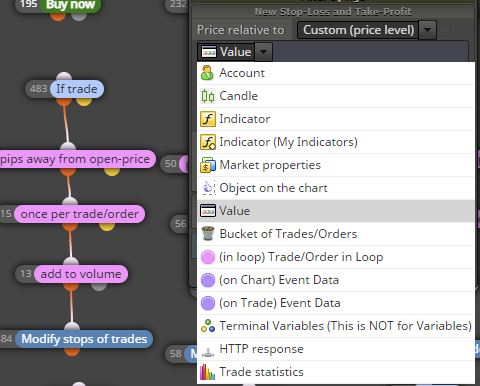Select (on Trade) Event Data

336,303
